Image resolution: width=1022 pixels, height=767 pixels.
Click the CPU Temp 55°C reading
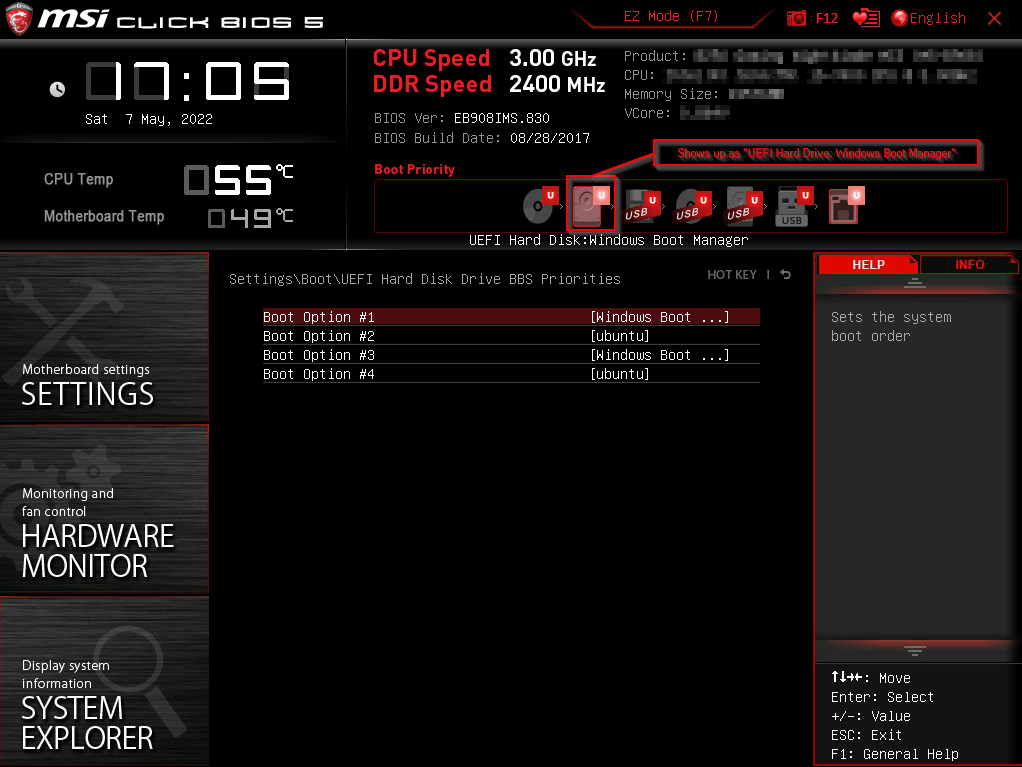(x=239, y=179)
